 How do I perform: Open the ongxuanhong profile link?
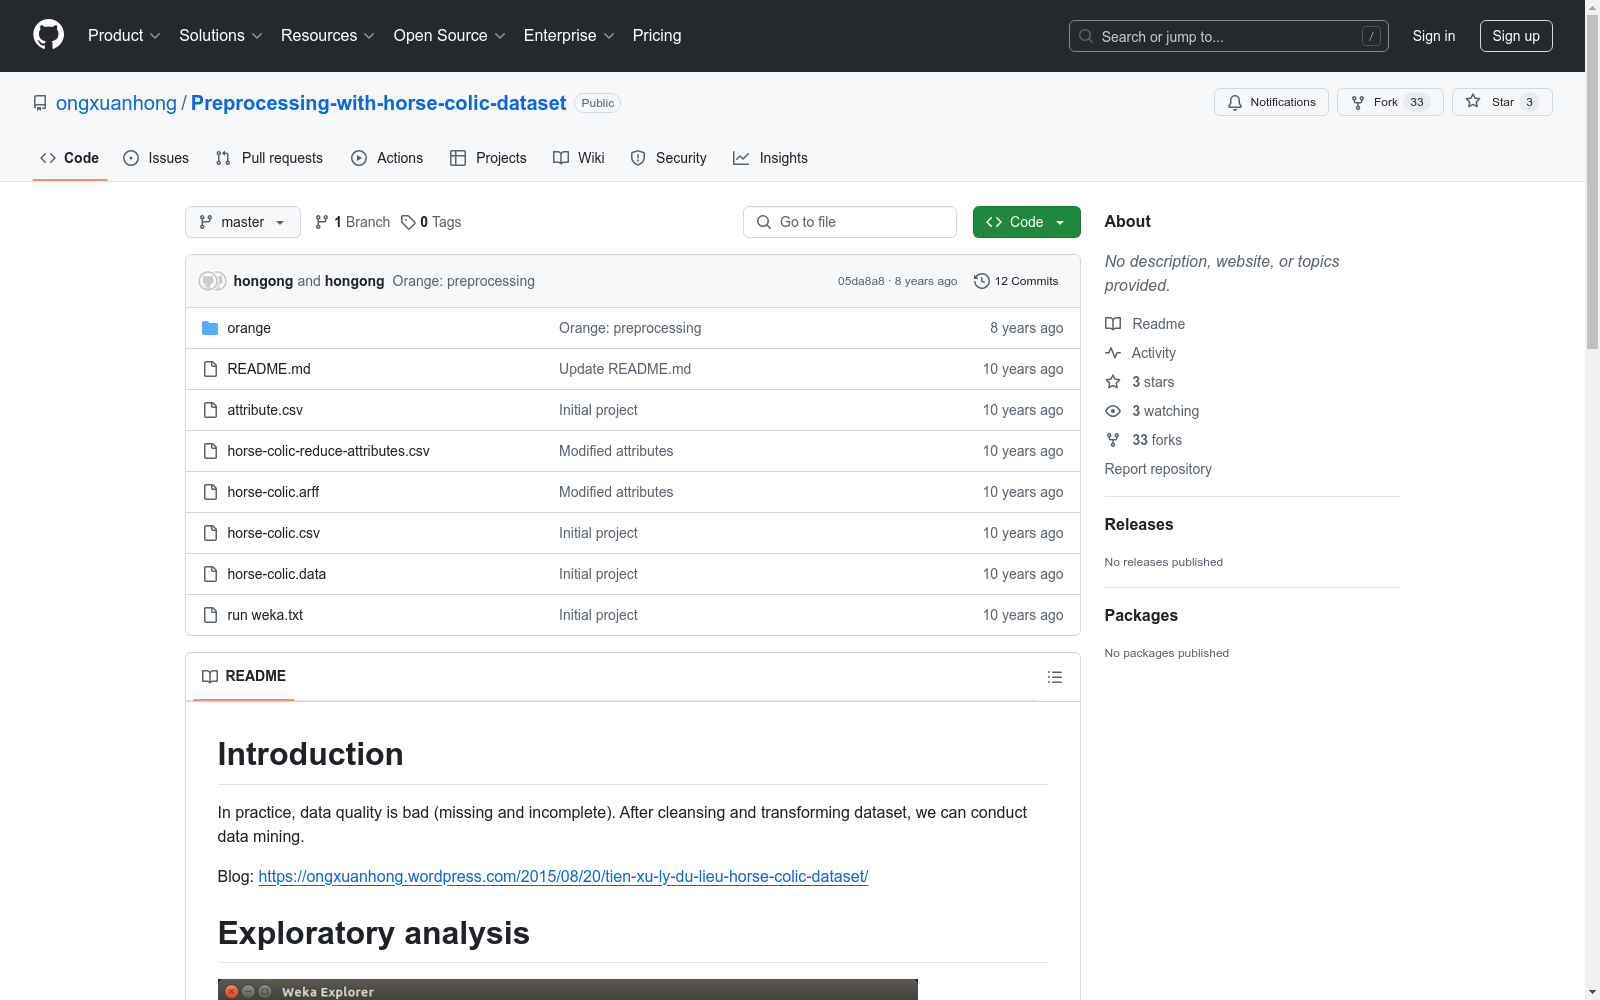(116, 103)
